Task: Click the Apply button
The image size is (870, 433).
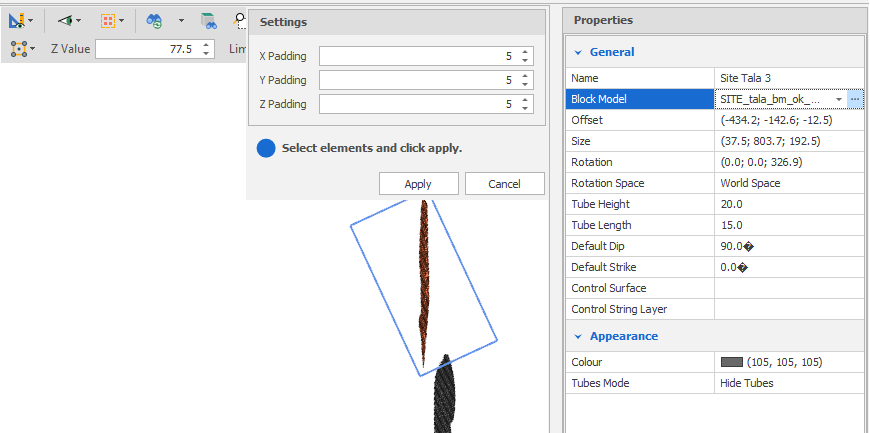Action: click(418, 184)
